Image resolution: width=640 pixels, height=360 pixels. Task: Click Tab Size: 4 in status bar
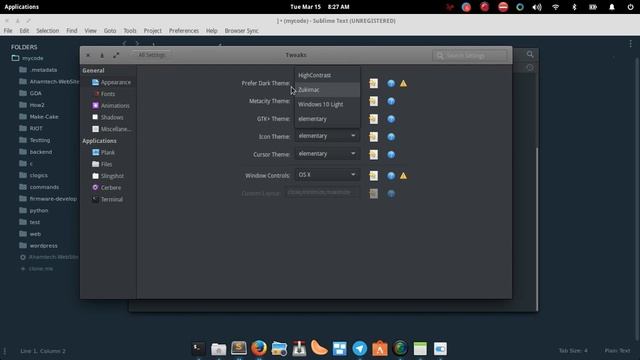pyautogui.click(x=573, y=351)
